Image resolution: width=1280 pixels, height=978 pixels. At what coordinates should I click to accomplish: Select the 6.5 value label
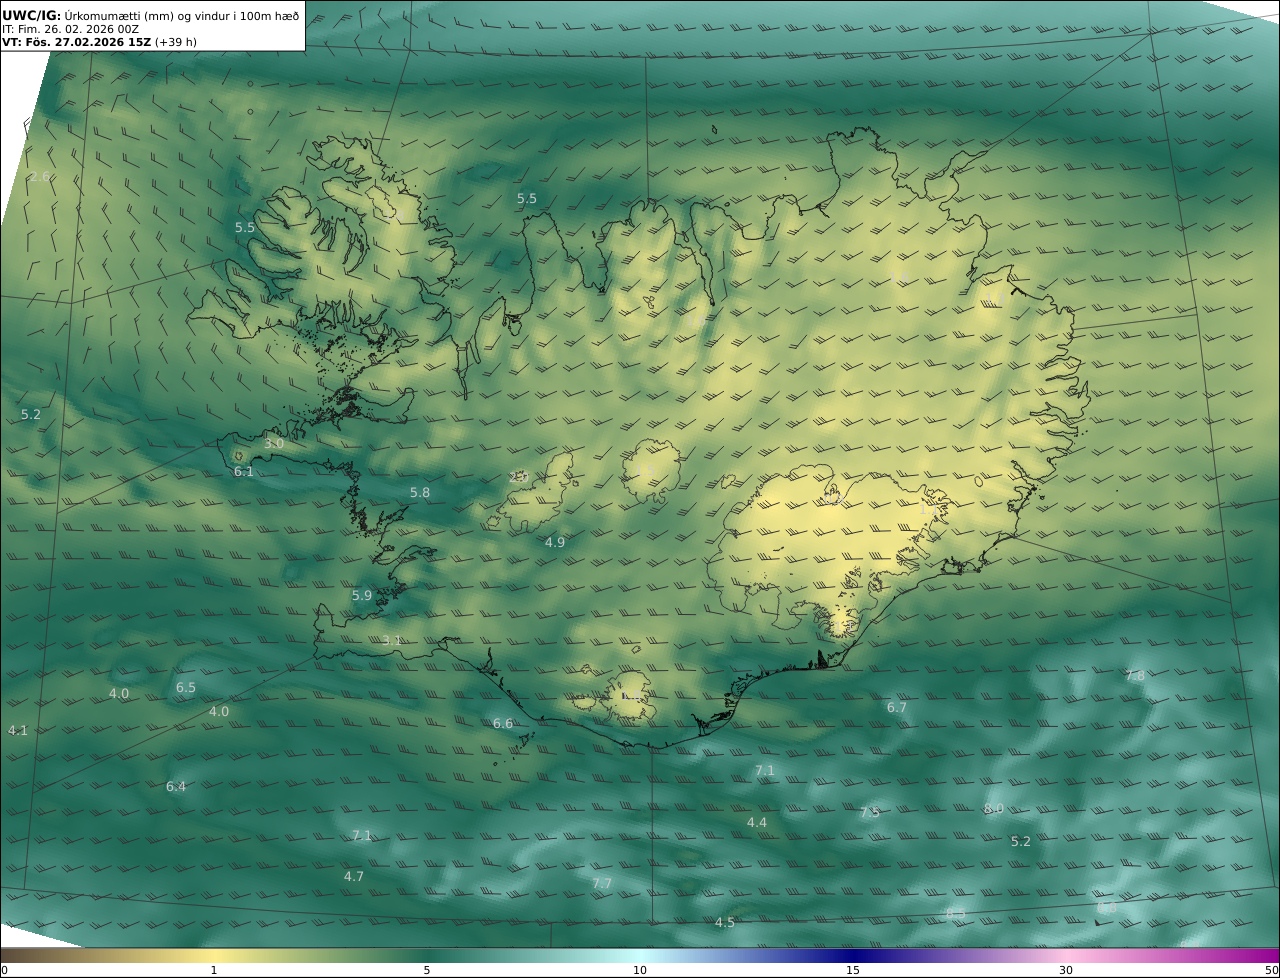point(186,687)
